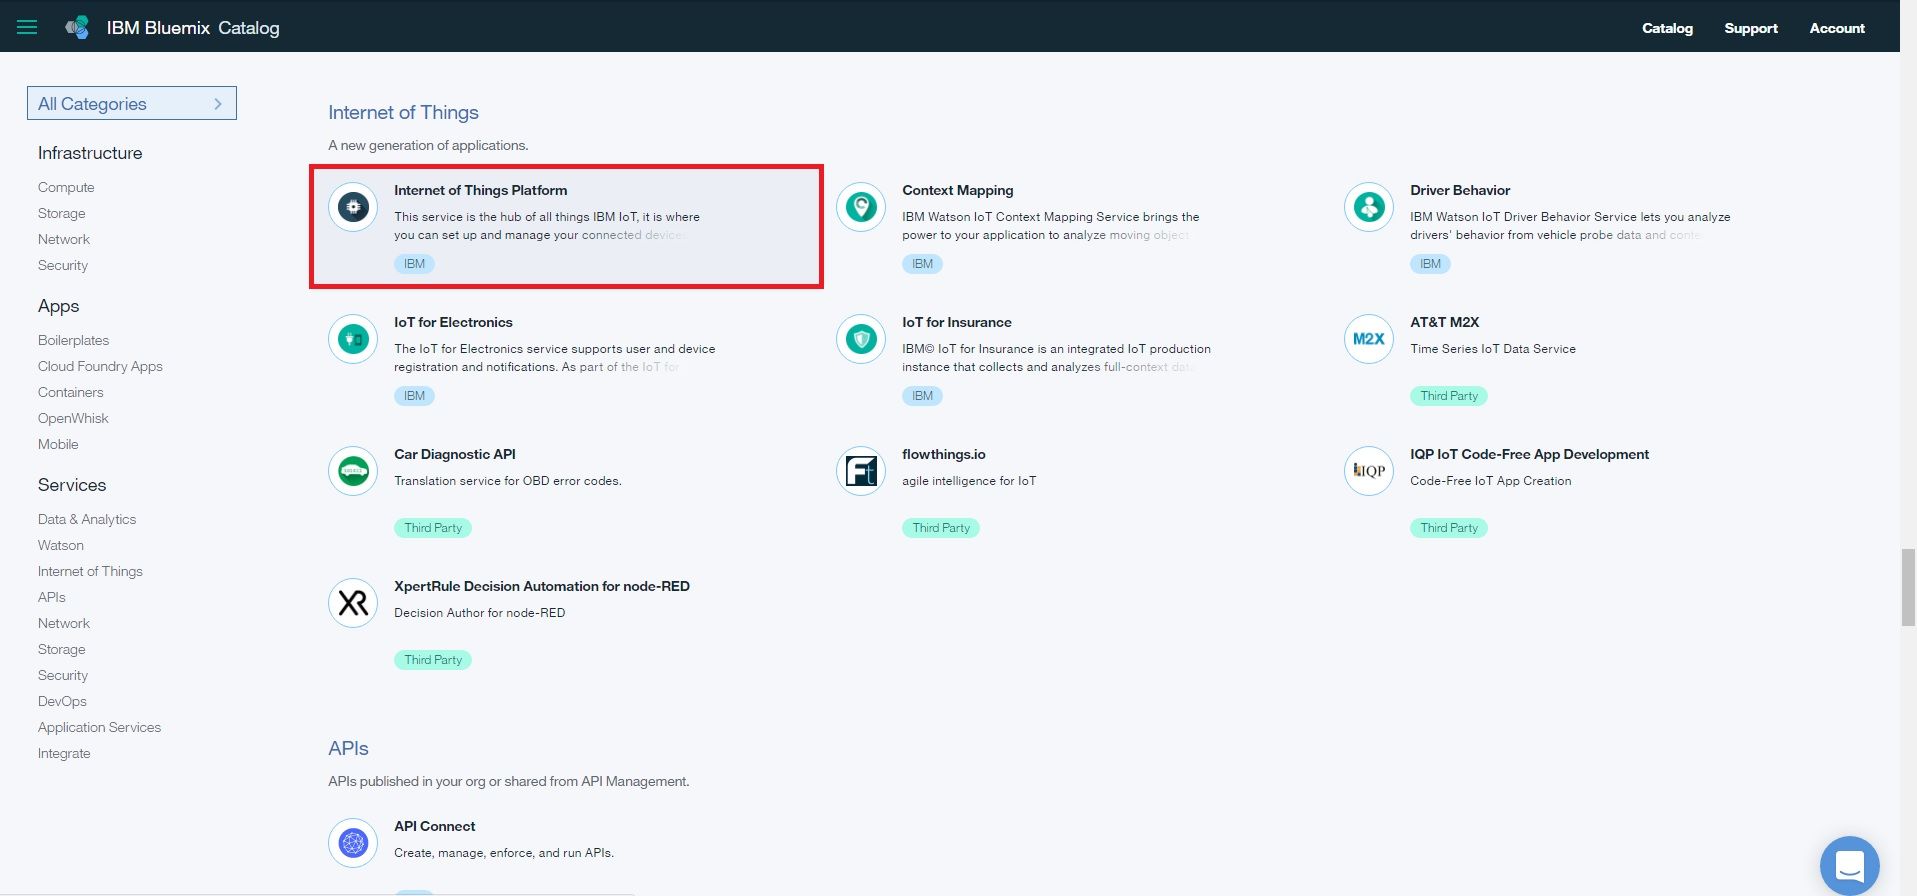Click the IBM Bluemix logo icon
Screen dimensions: 1917x896
coord(77,27)
